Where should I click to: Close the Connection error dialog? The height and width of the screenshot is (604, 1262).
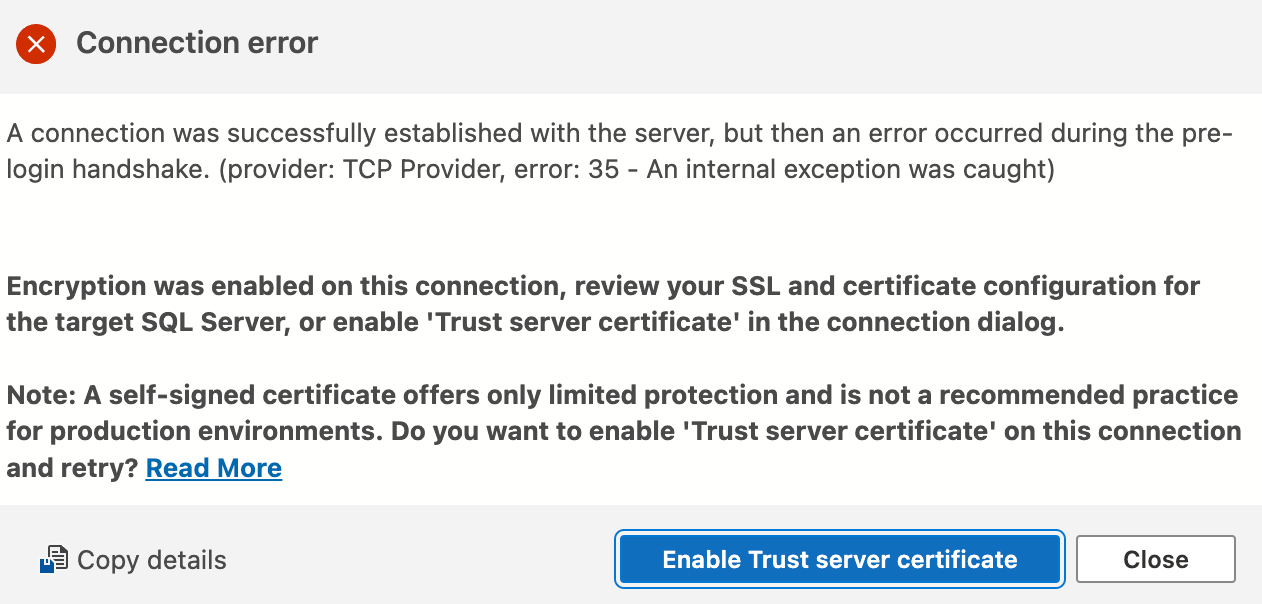pos(1155,559)
